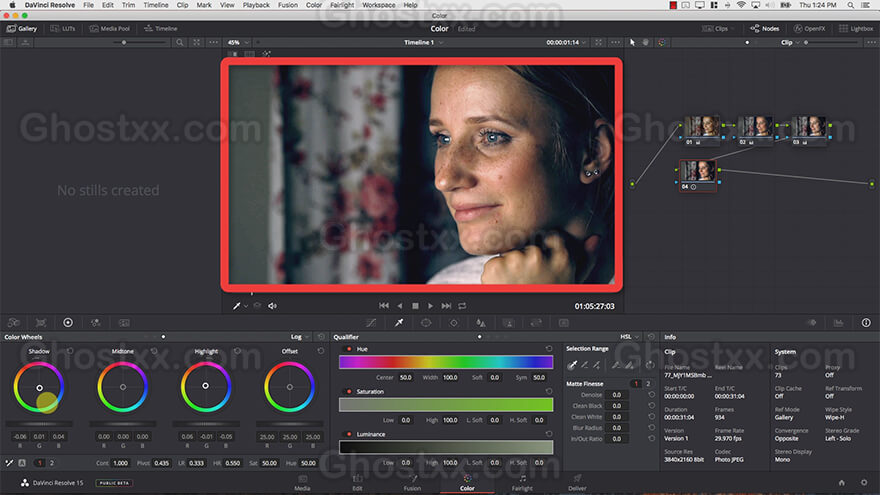Open the Tracker palette icon
The image size is (880, 495).
[453, 323]
